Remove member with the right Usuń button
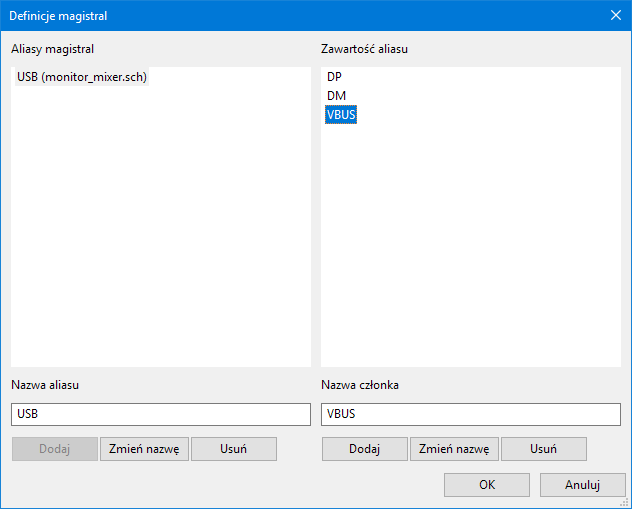632x509 pixels. tap(543, 449)
